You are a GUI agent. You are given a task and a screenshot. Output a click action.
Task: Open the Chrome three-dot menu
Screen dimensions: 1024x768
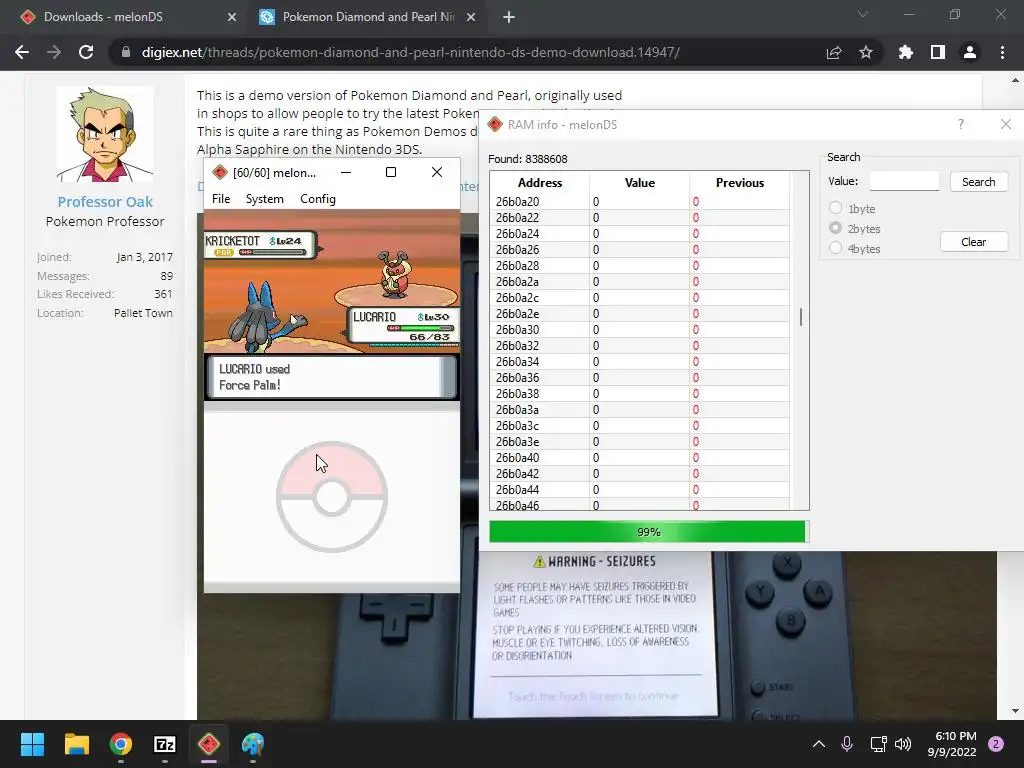tap(1002, 52)
